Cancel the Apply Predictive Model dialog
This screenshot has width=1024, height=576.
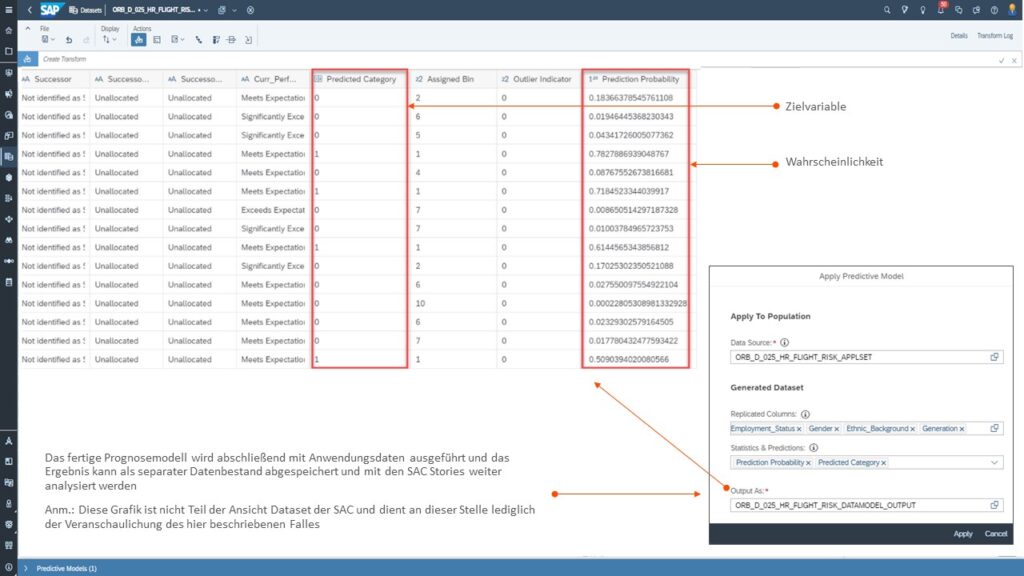[995, 533]
